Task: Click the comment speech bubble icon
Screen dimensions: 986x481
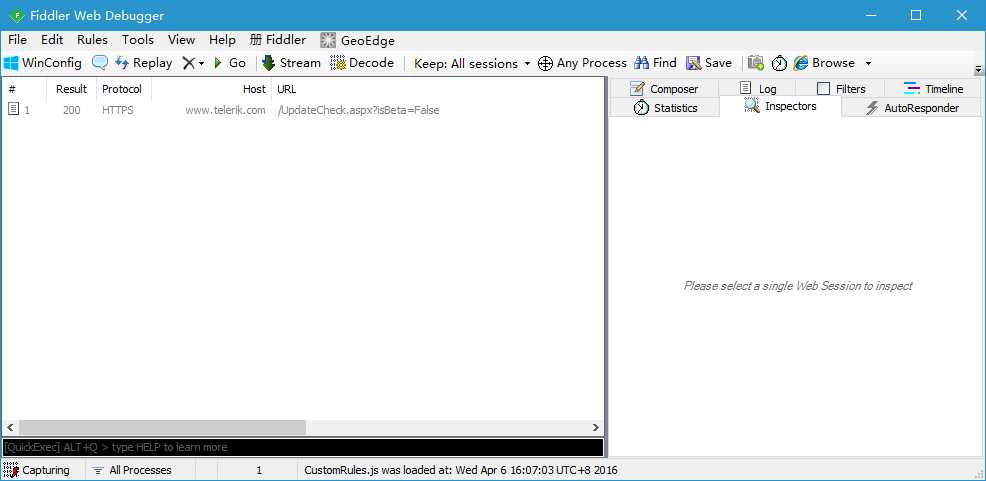Action: click(x=99, y=63)
